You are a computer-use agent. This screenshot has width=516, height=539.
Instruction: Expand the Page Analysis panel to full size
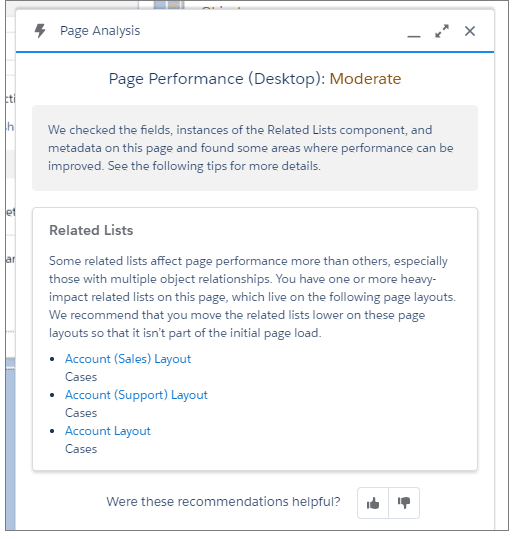[x=442, y=31]
